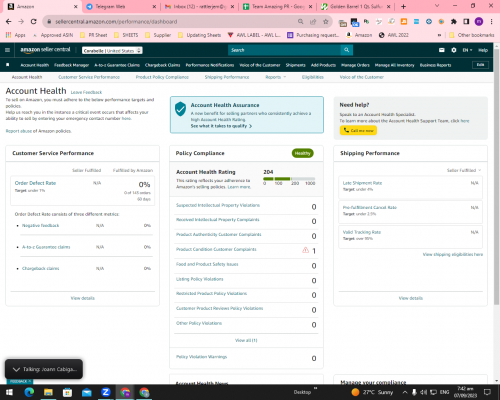Click the browser back arrow
This screenshot has width=500, height=400.
coord(9,22)
